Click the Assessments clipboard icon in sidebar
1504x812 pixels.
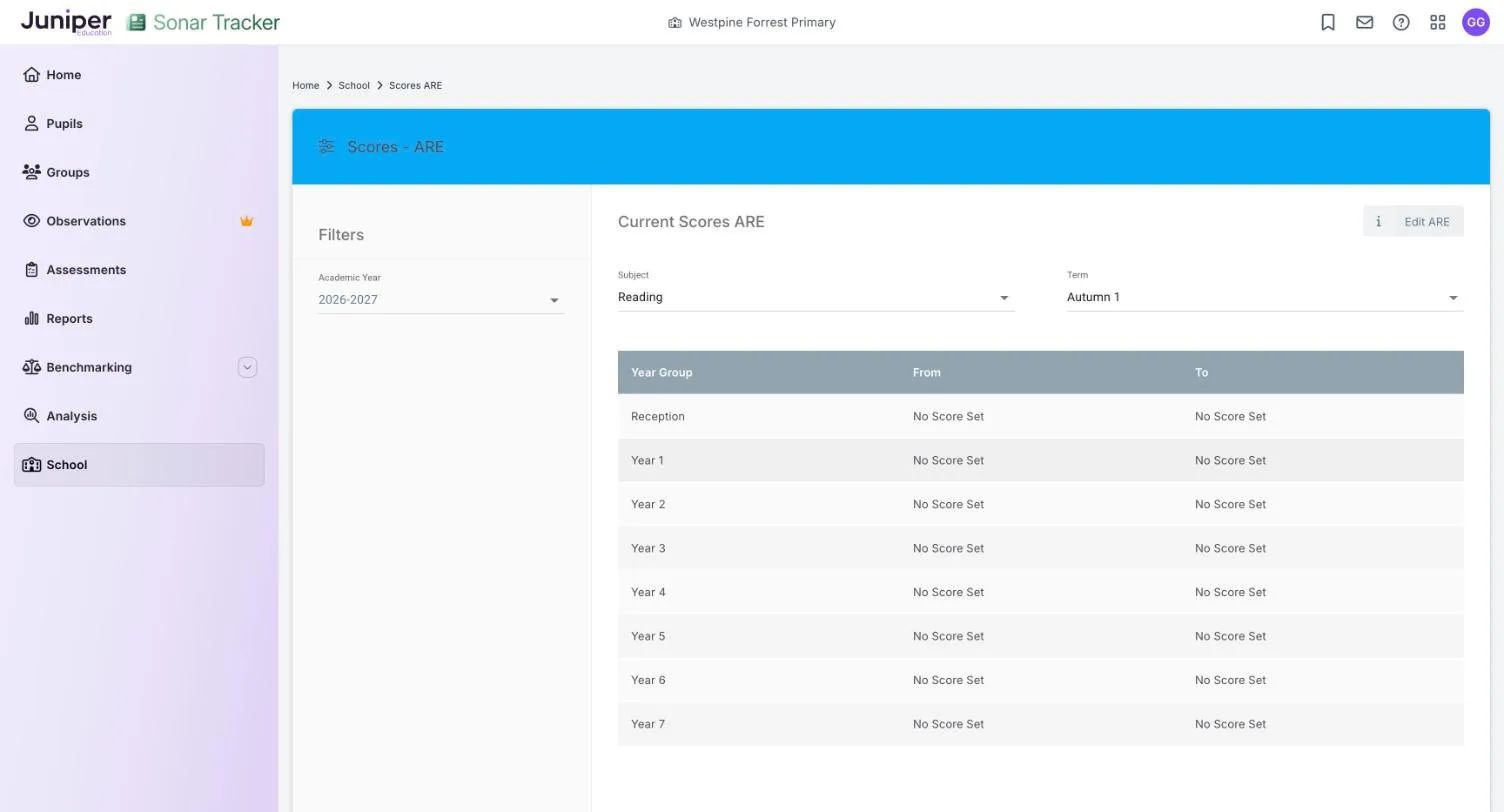click(31, 270)
